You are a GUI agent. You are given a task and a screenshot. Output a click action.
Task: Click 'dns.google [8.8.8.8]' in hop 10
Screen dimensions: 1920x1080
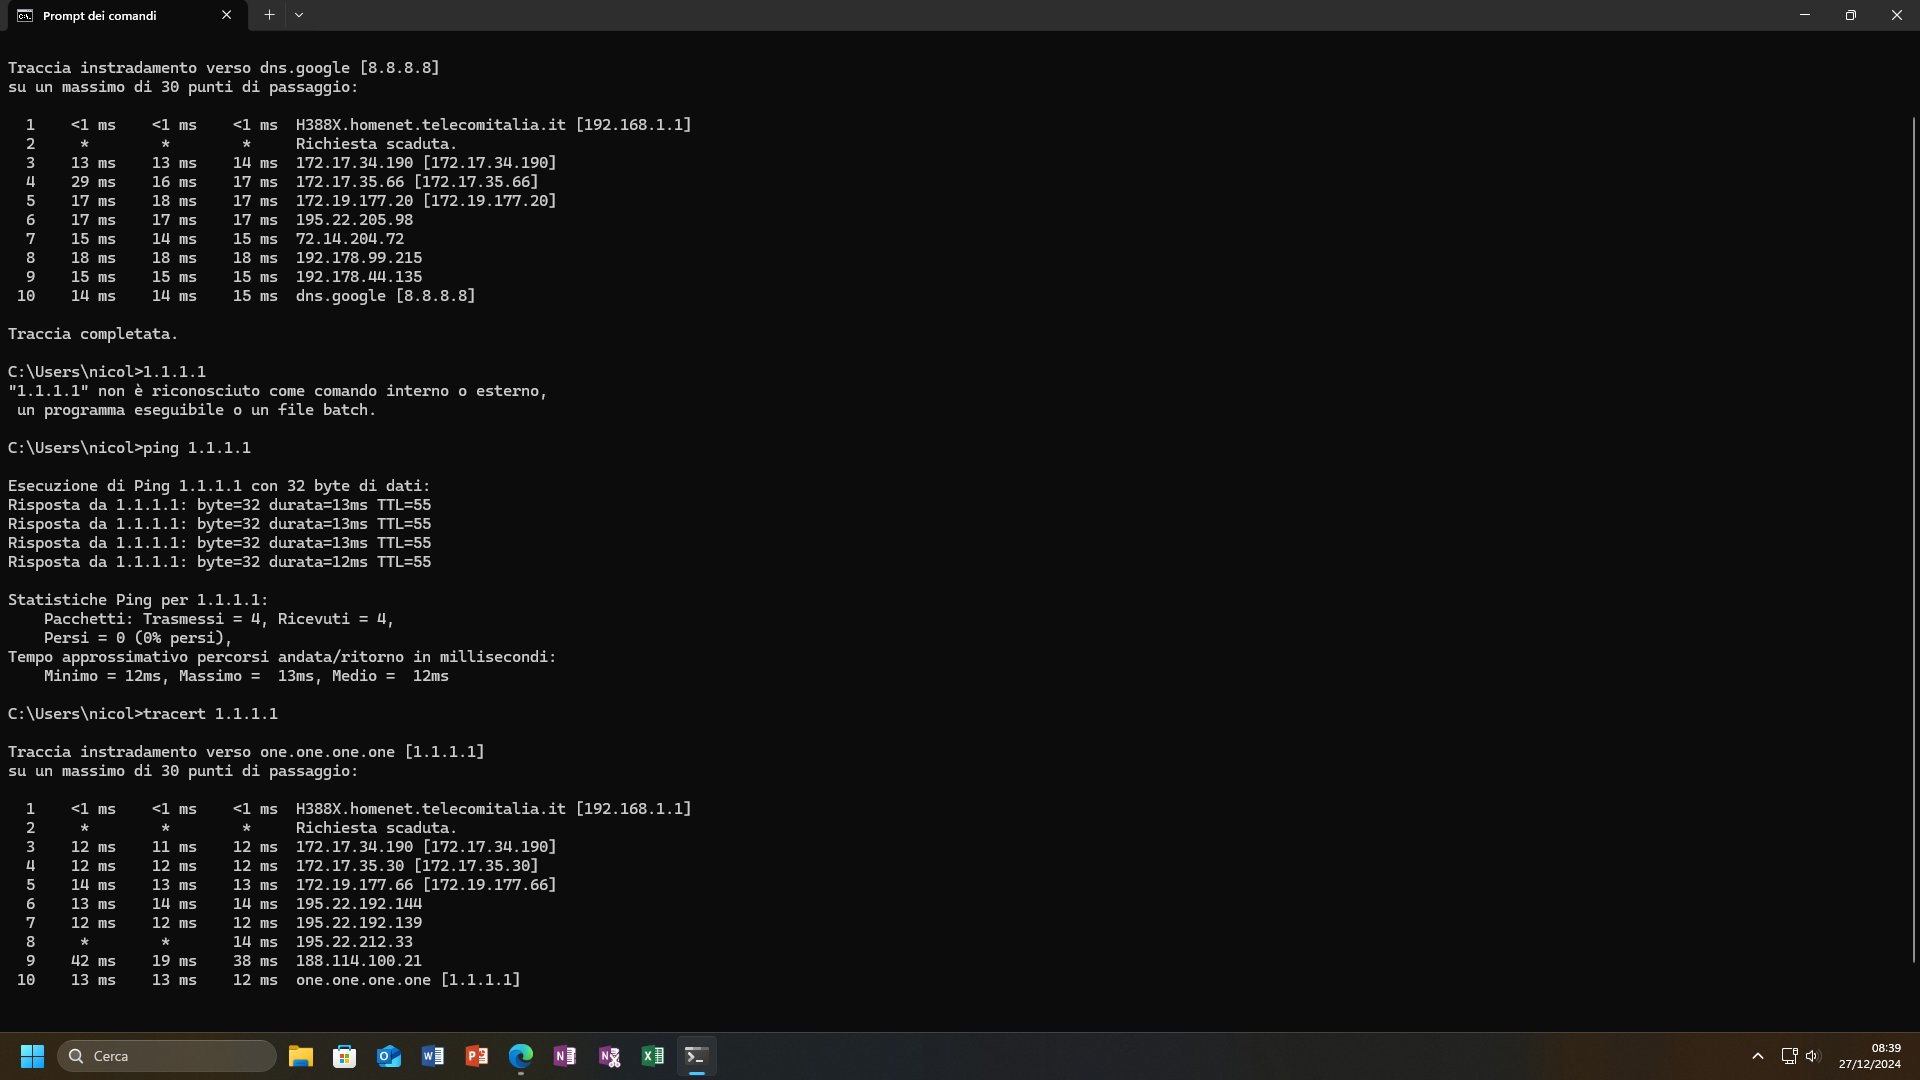pyautogui.click(x=385, y=296)
